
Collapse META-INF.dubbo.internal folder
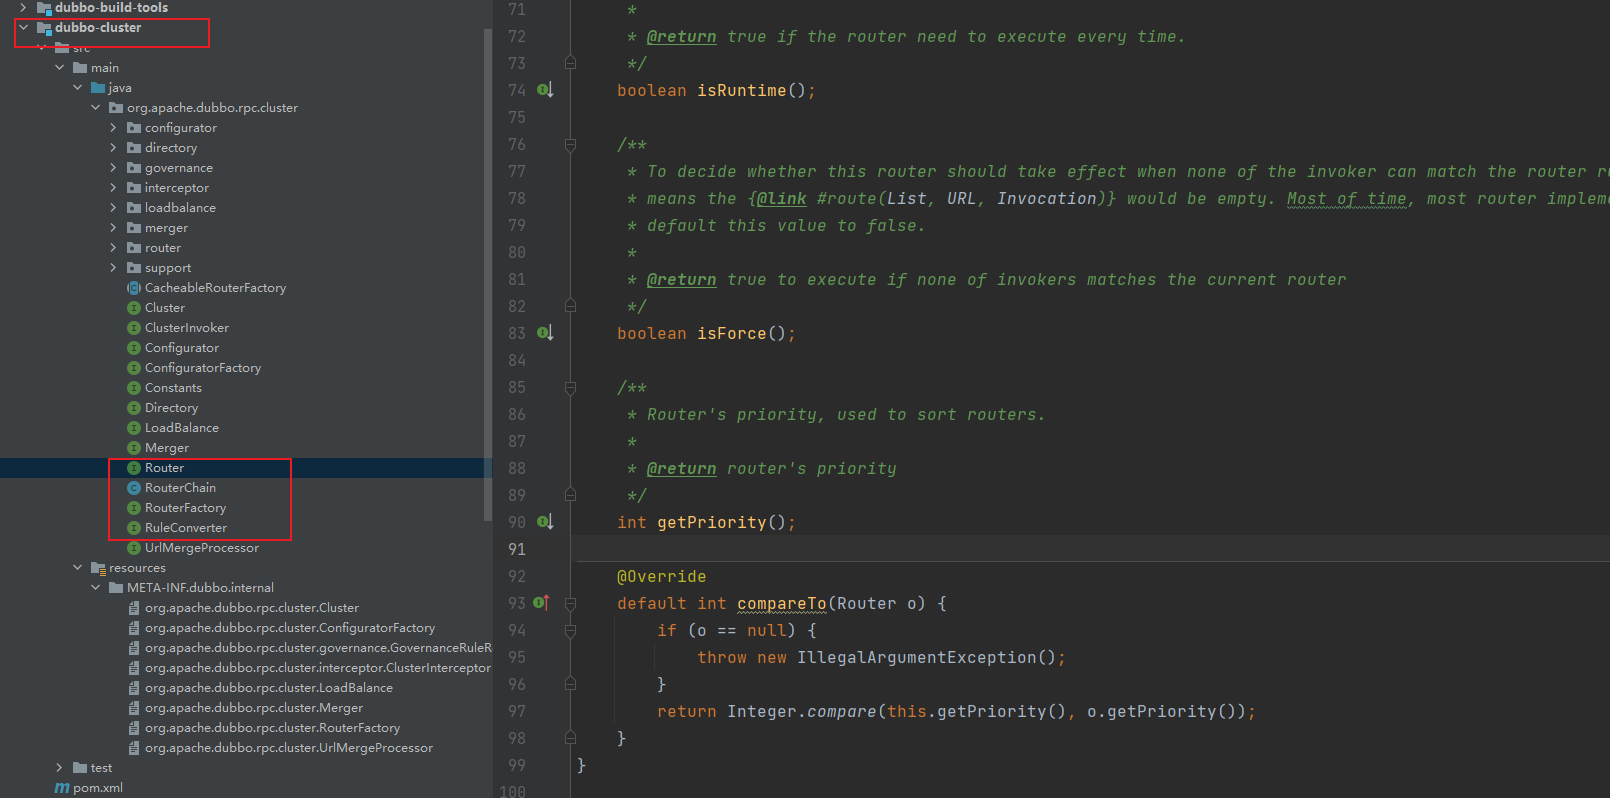click(x=96, y=588)
